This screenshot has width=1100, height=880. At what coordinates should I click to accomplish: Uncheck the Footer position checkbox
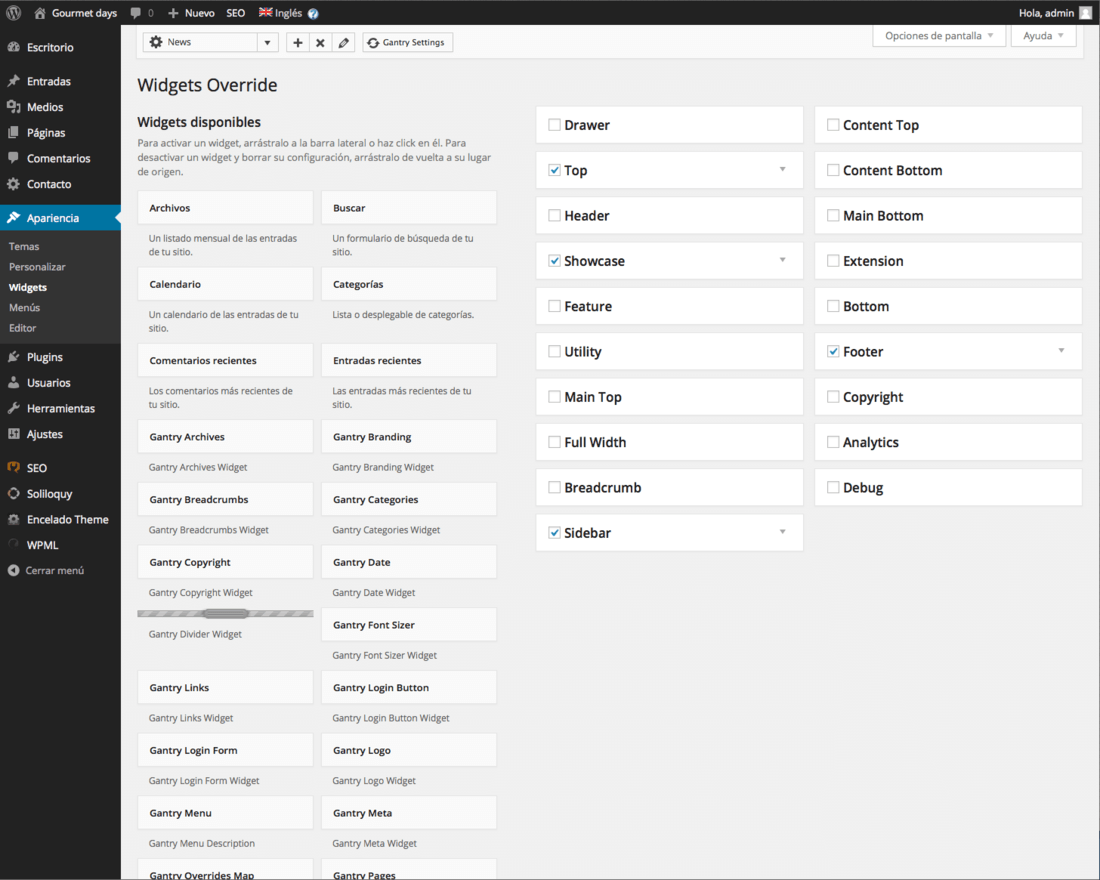833,351
